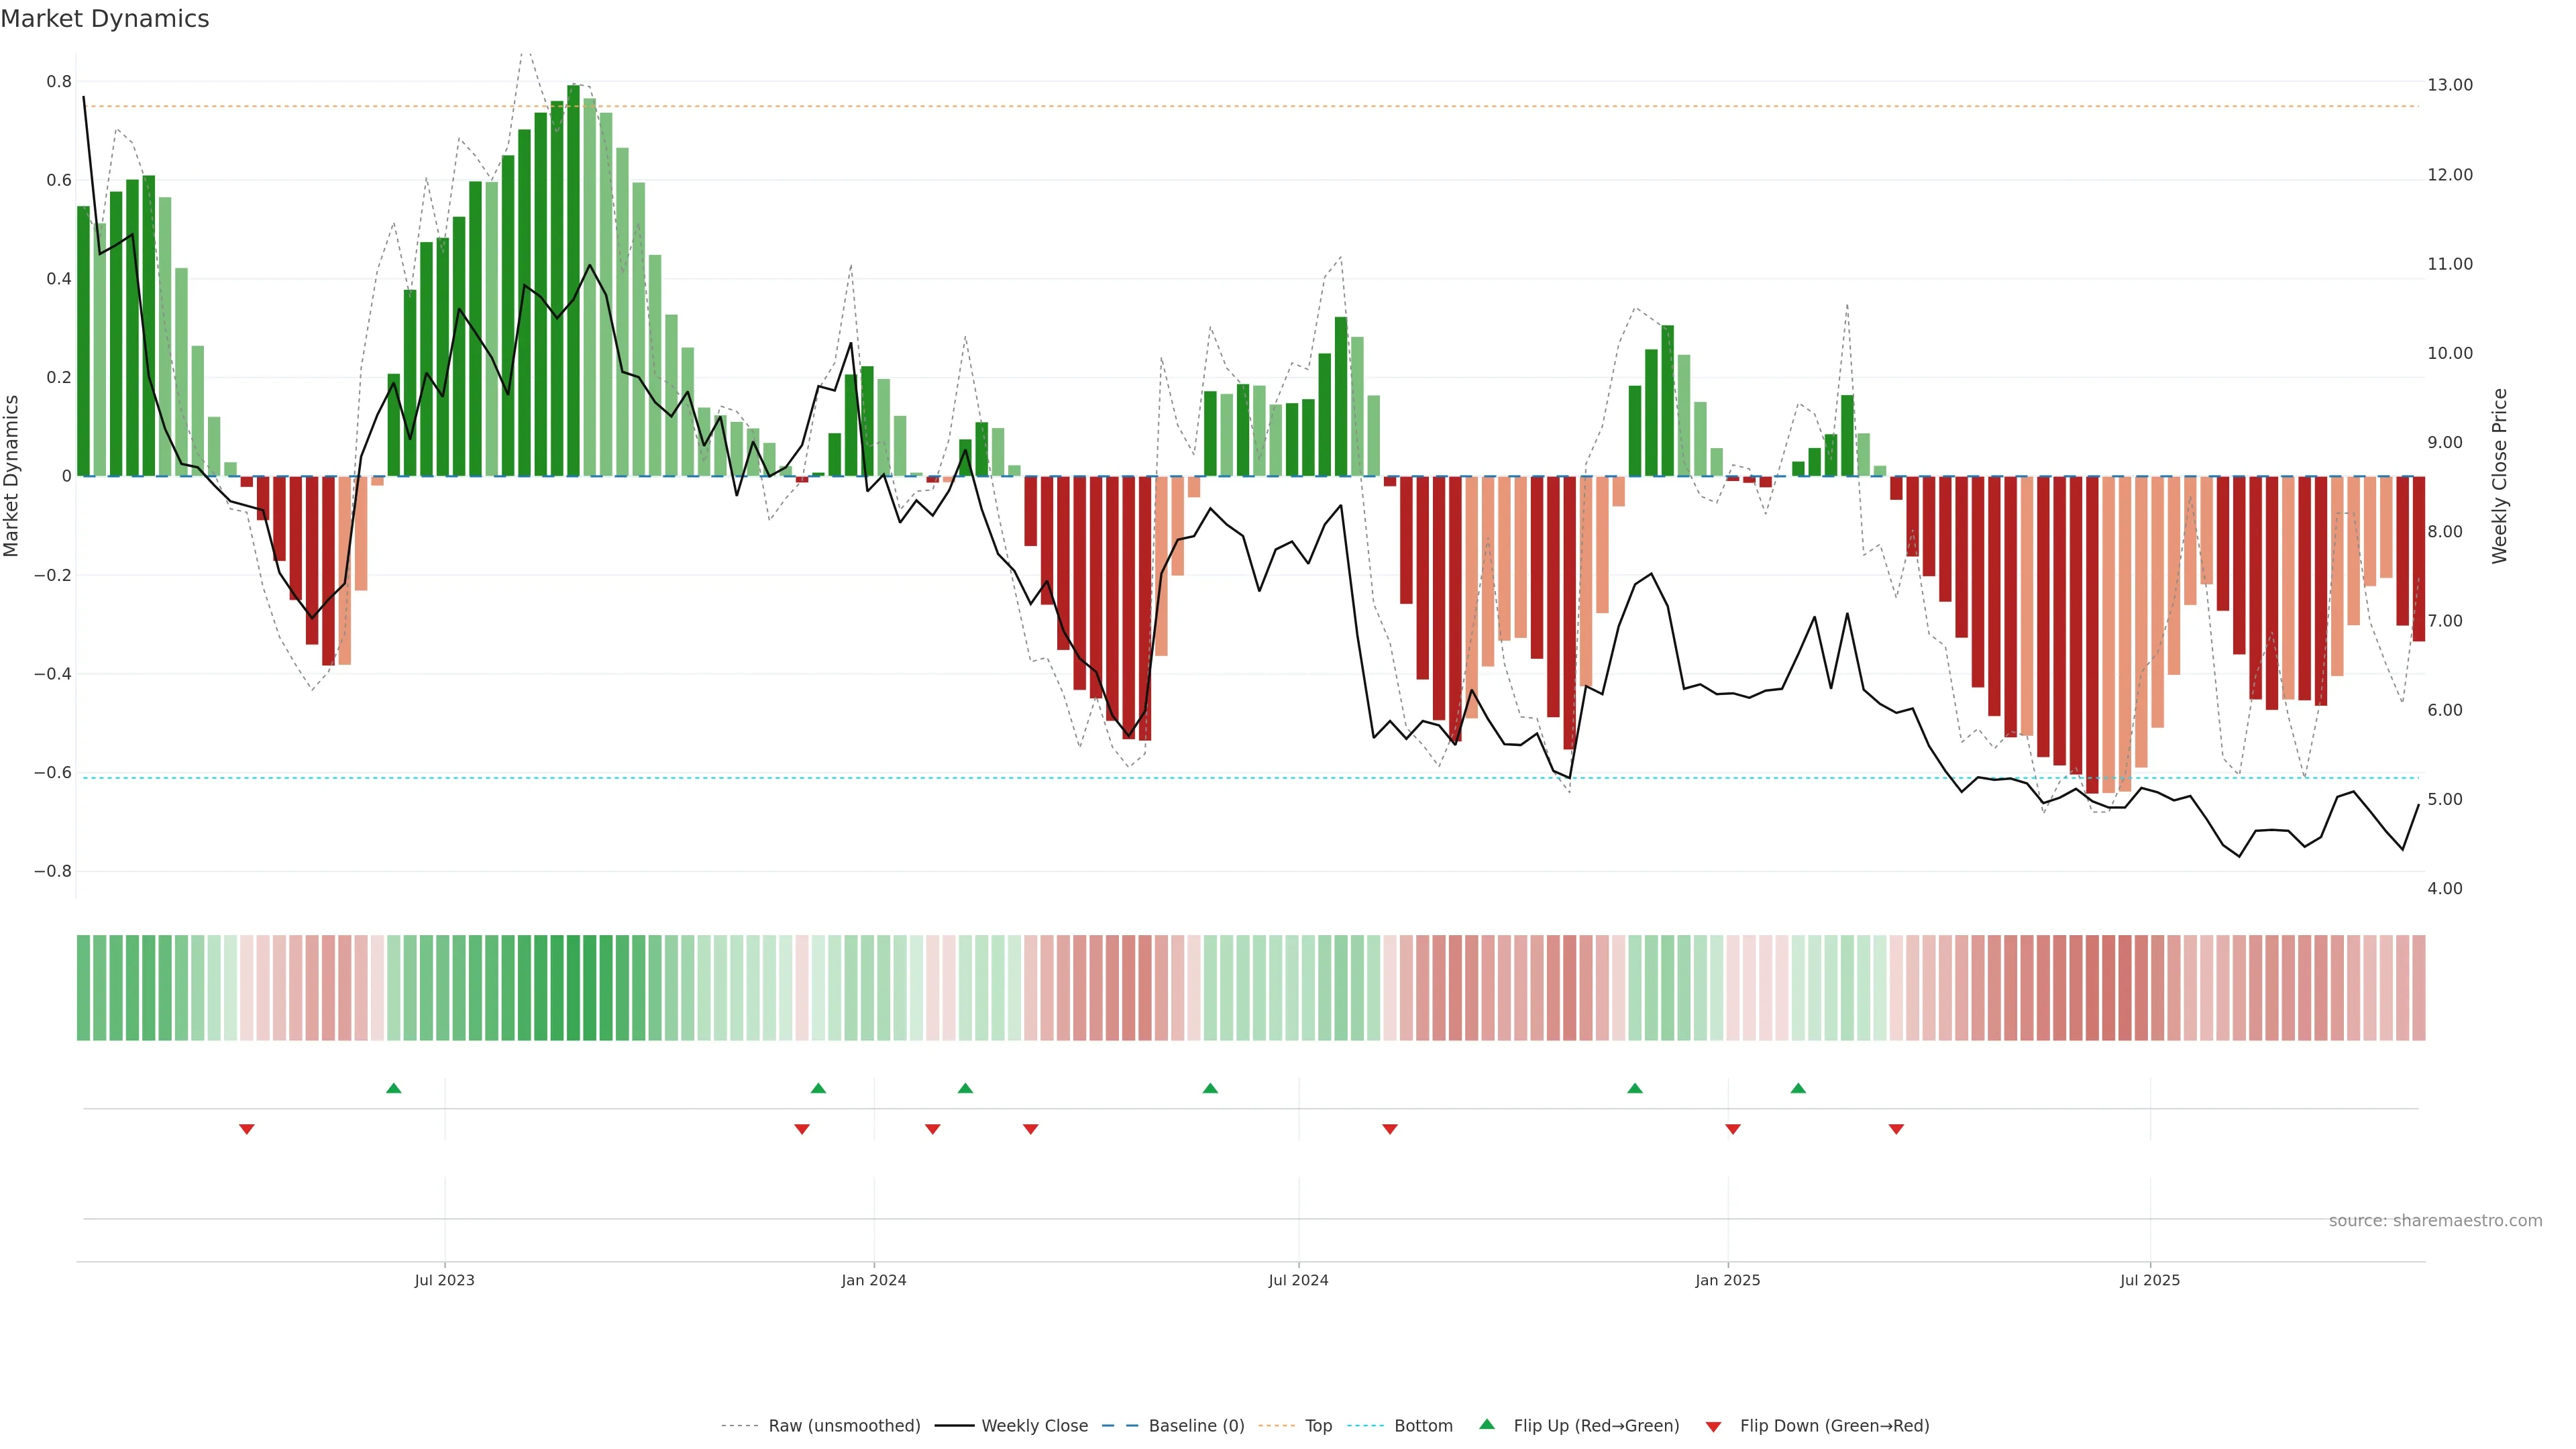Click the last red flip-down marker
Screen dimensions: 2576x1449
(1896, 1129)
